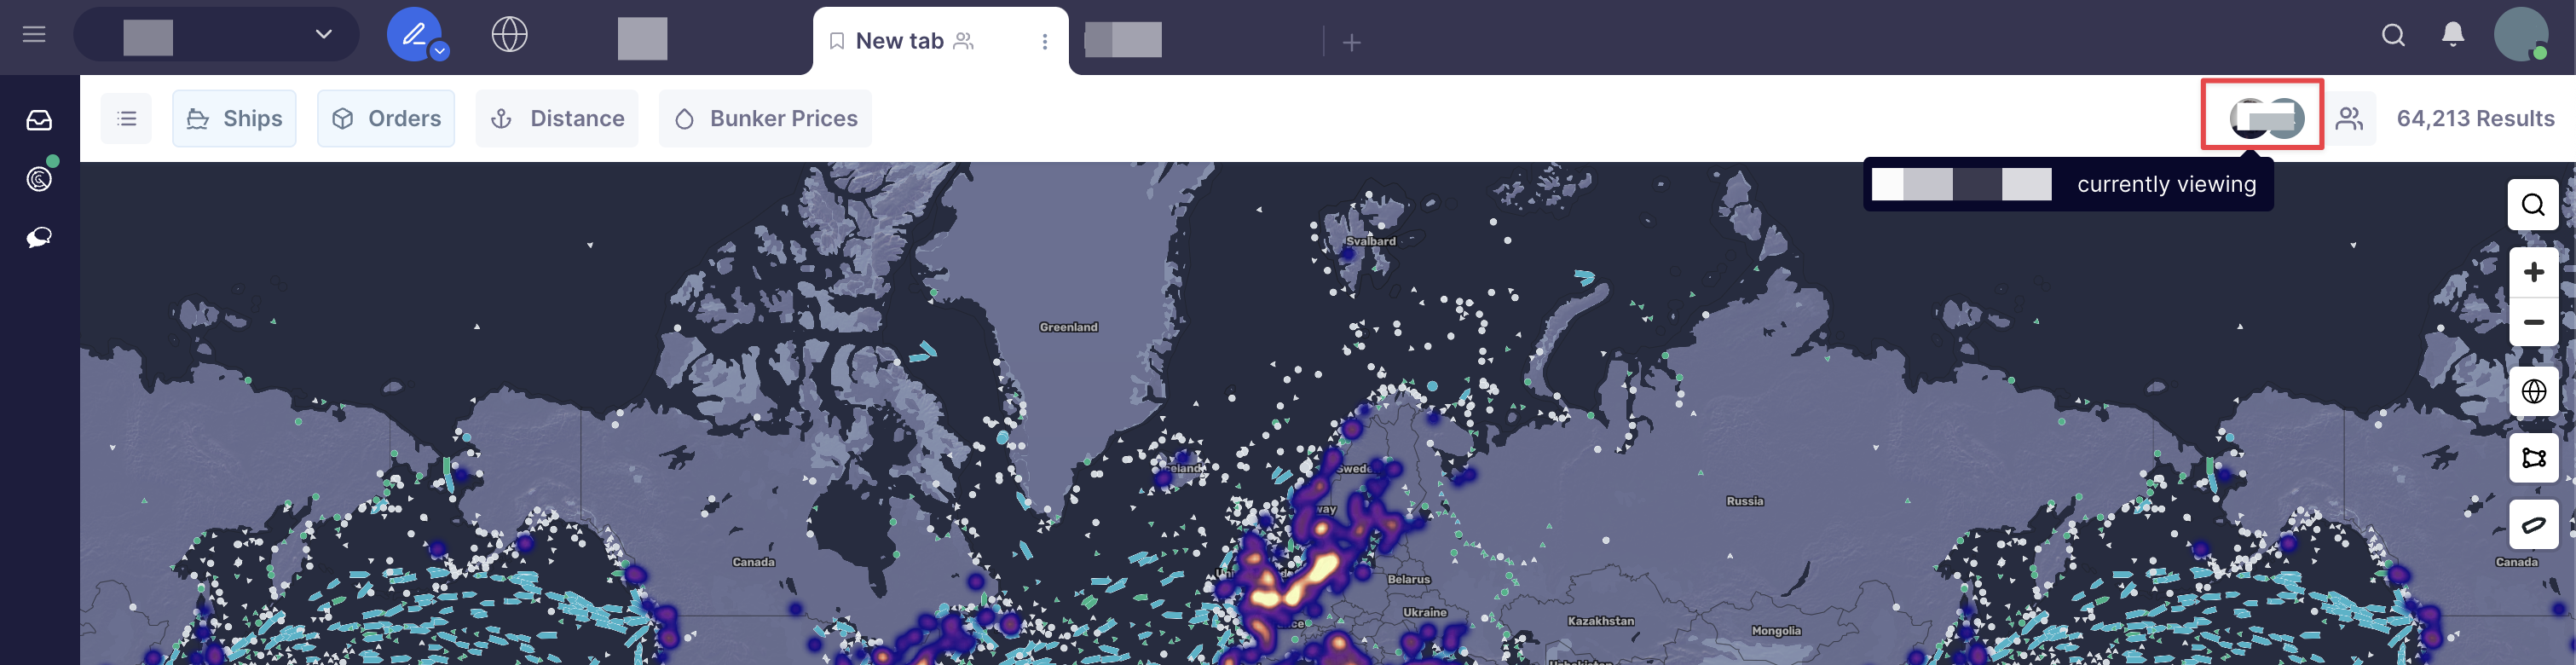Click the pen edit mode icon
2576x665 pixels.
click(412, 35)
